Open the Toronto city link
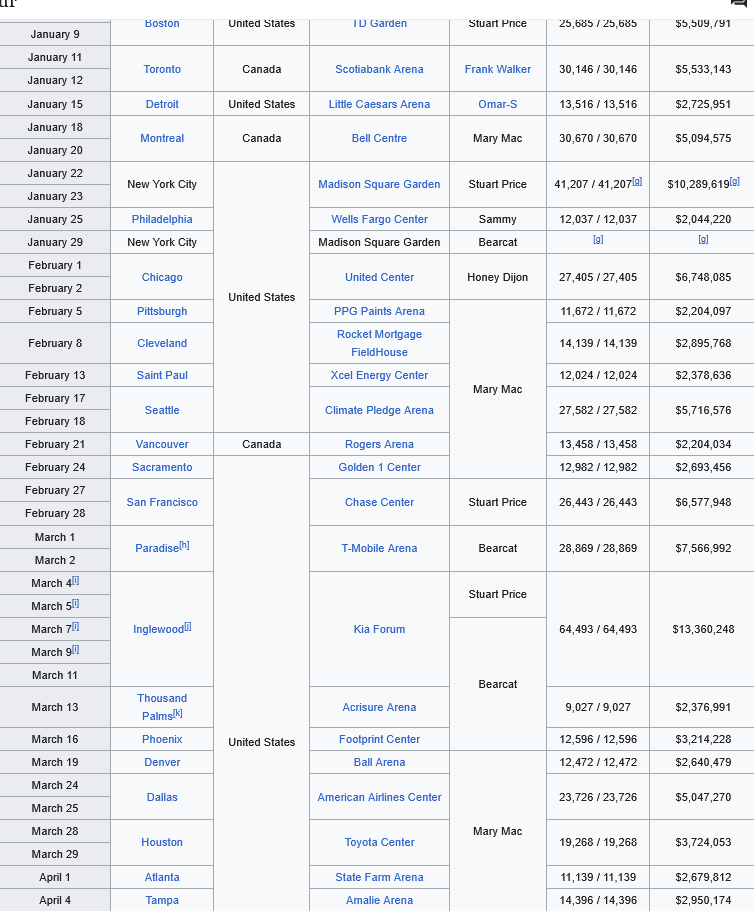Screen dimensions: 754x912 pos(162,69)
